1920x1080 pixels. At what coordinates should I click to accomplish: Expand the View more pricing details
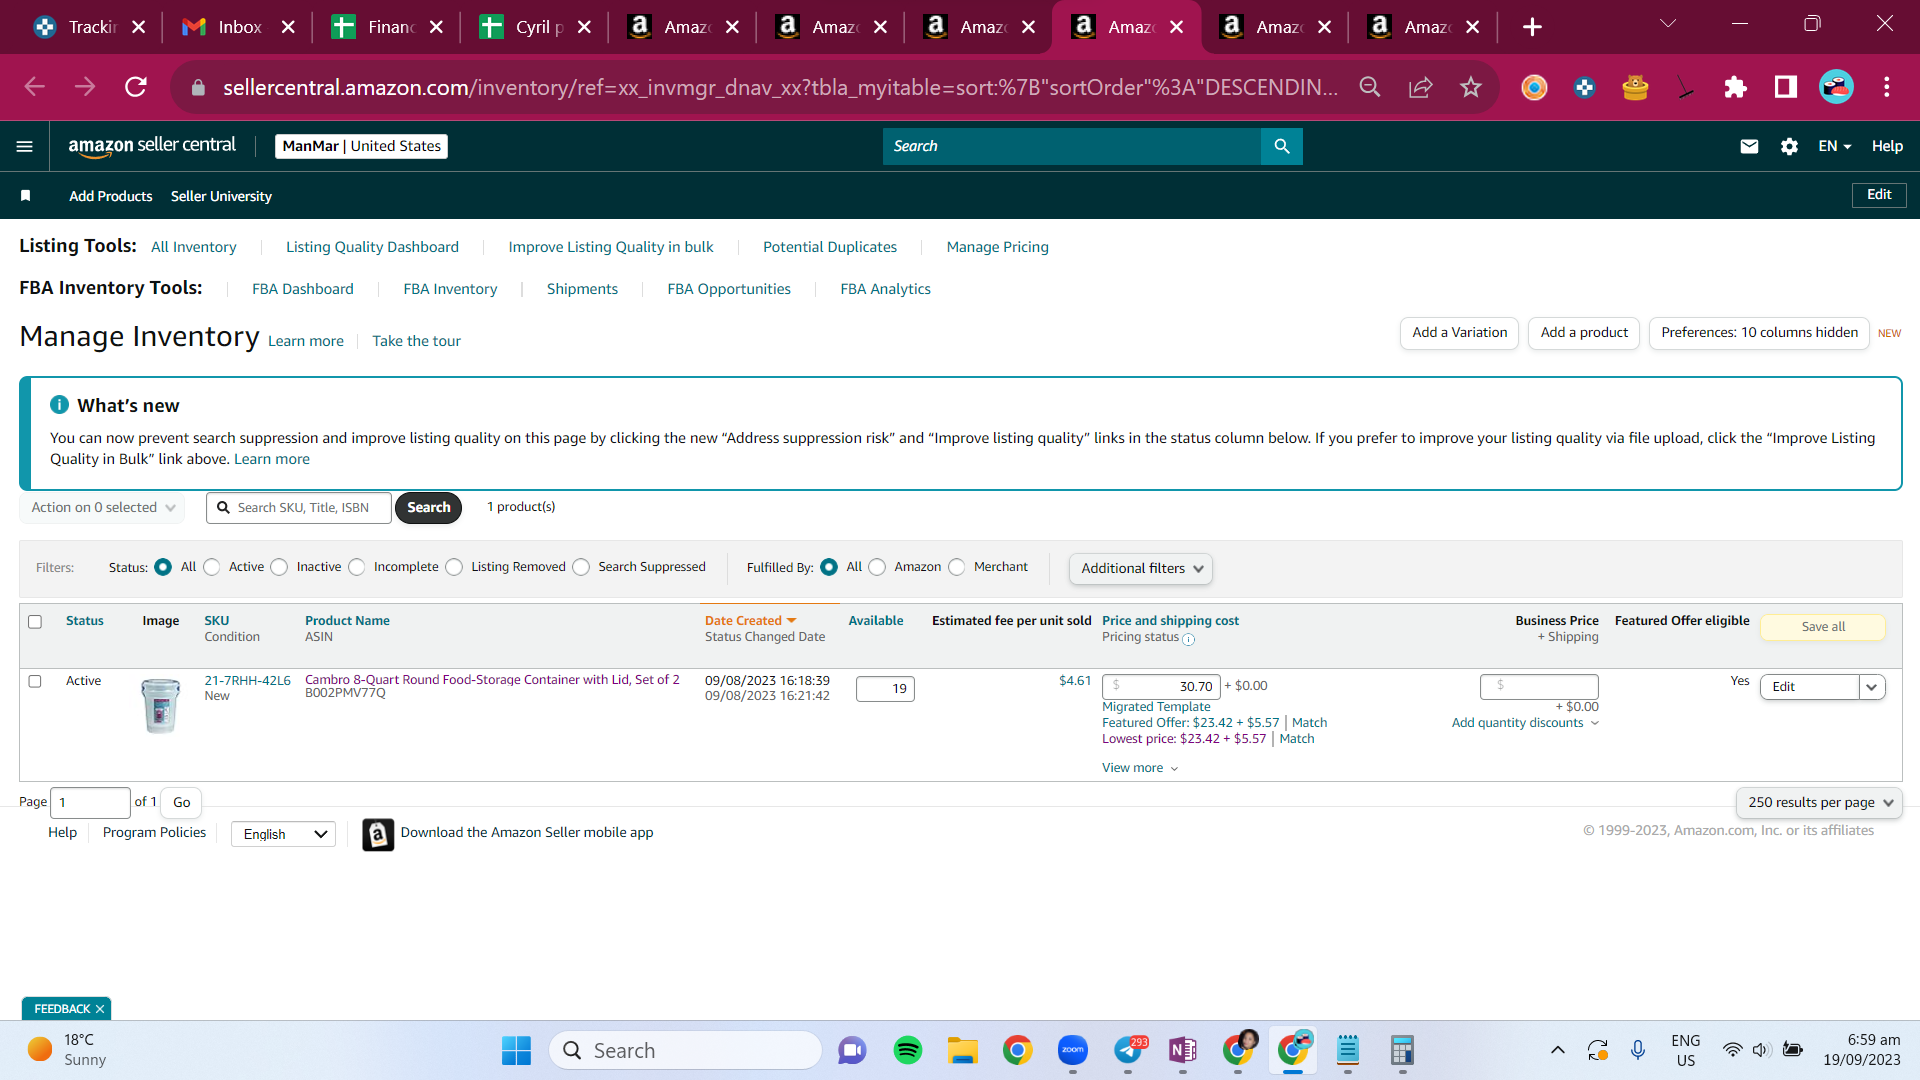point(1140,768)
